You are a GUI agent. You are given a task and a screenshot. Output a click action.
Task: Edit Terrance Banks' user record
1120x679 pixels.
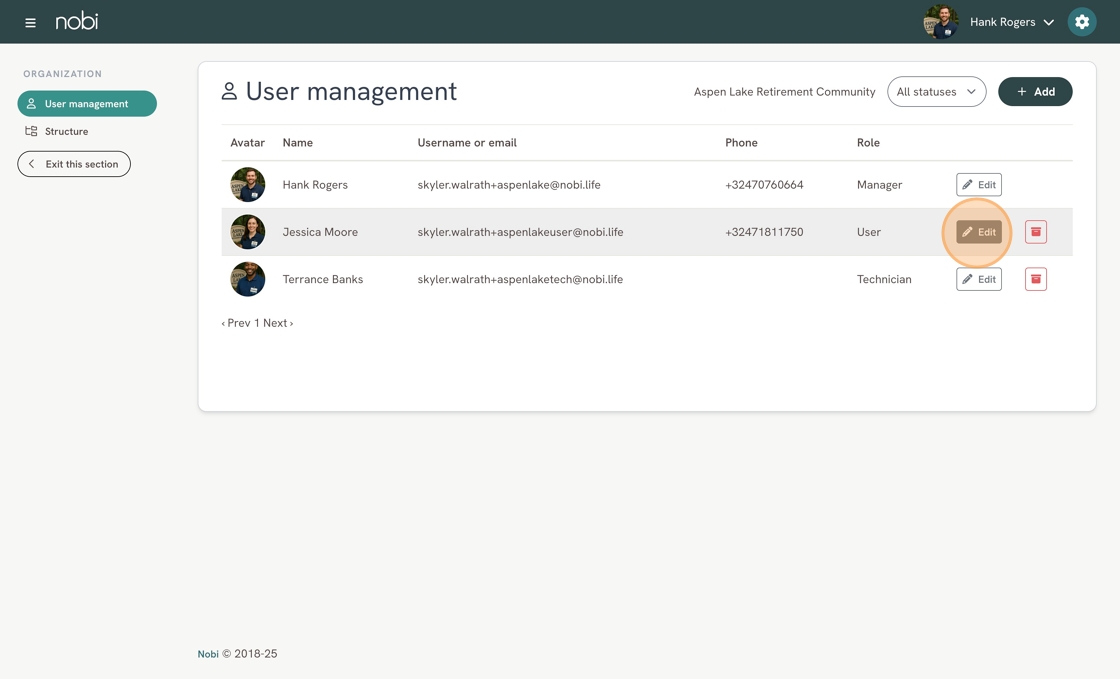pyautogui.click(x=978, y=279)
